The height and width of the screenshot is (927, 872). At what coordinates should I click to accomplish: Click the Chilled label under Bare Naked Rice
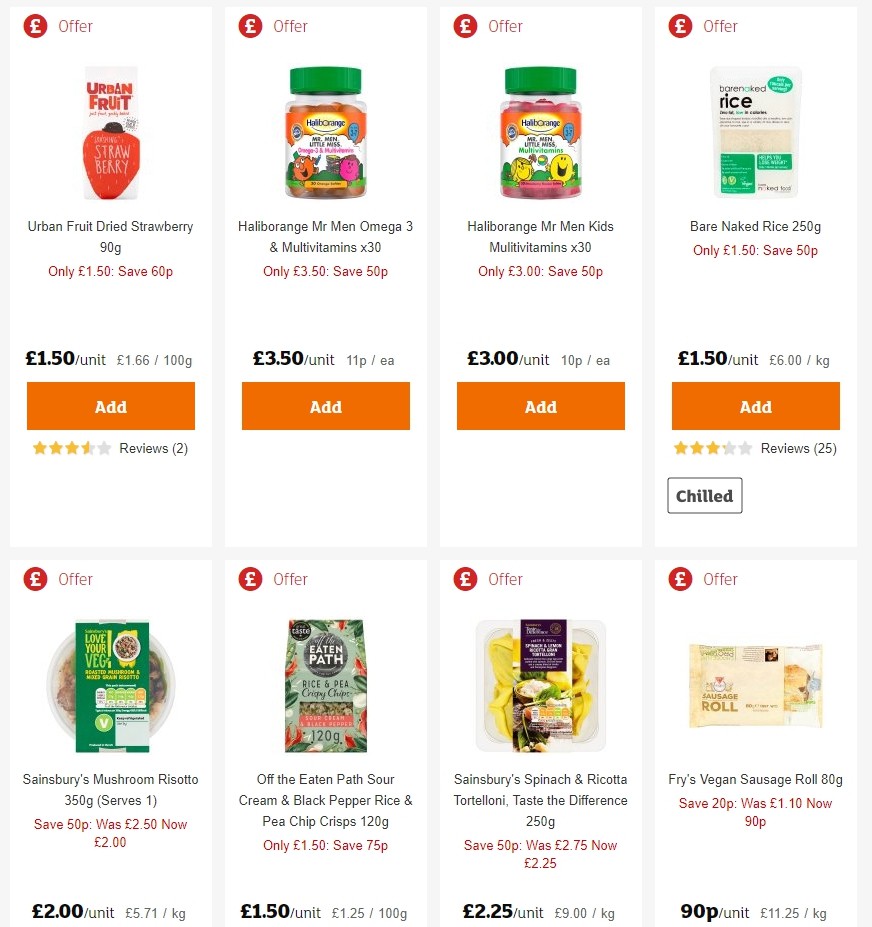(704, 495)
